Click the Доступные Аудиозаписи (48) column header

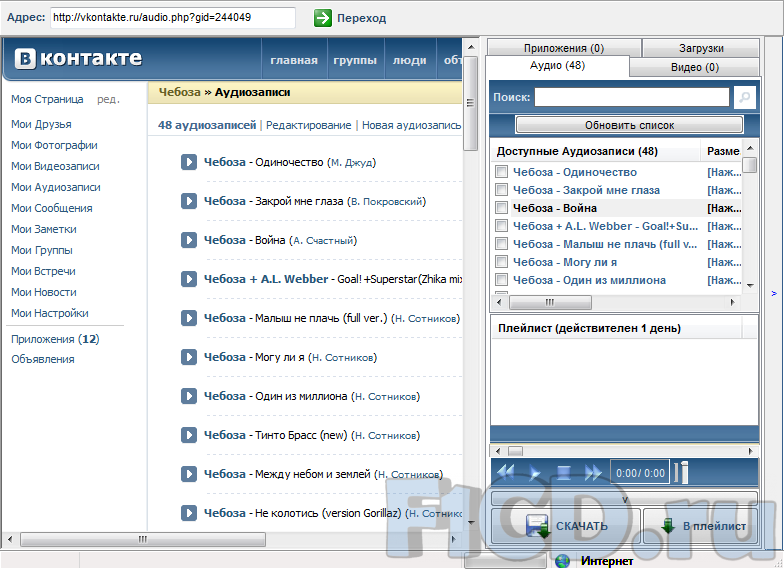[x=596, y=151]
